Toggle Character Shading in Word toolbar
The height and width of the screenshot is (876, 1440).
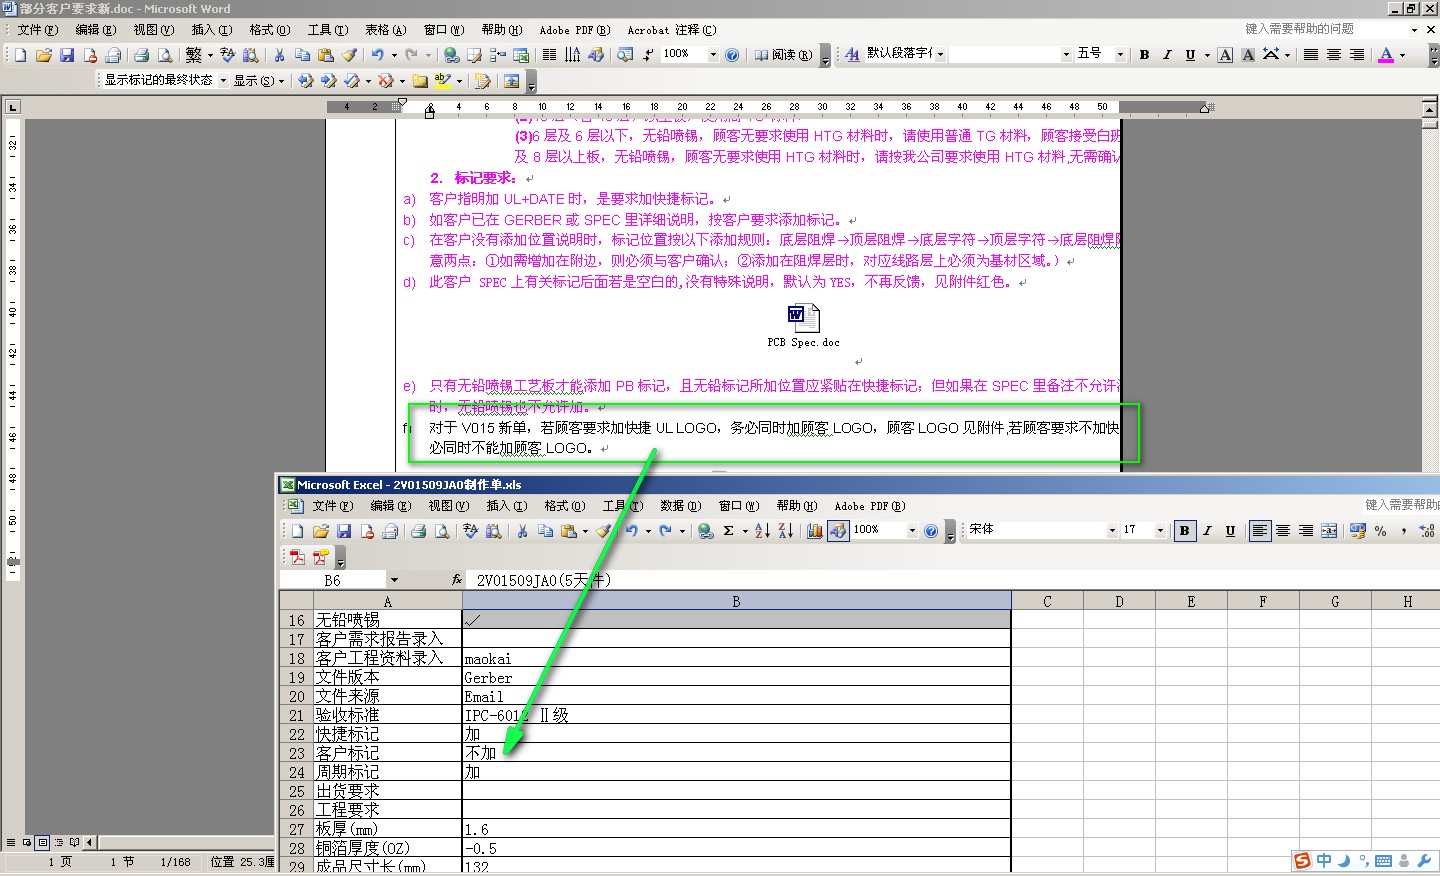click(1248, 55)
